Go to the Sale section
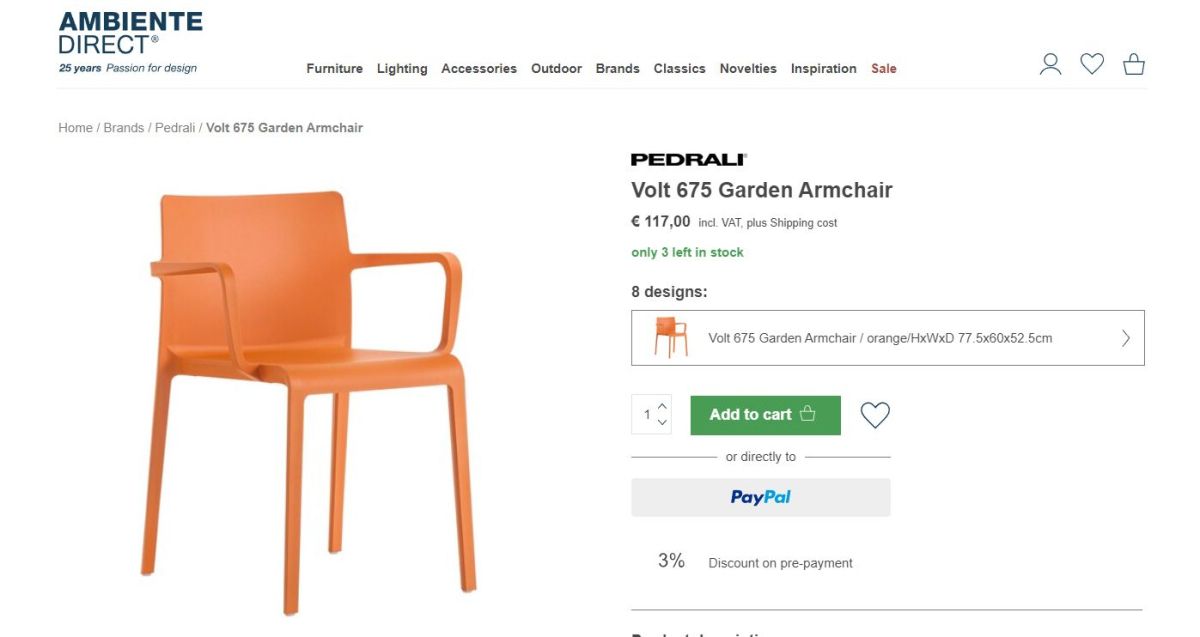 [x=884, y=69]
